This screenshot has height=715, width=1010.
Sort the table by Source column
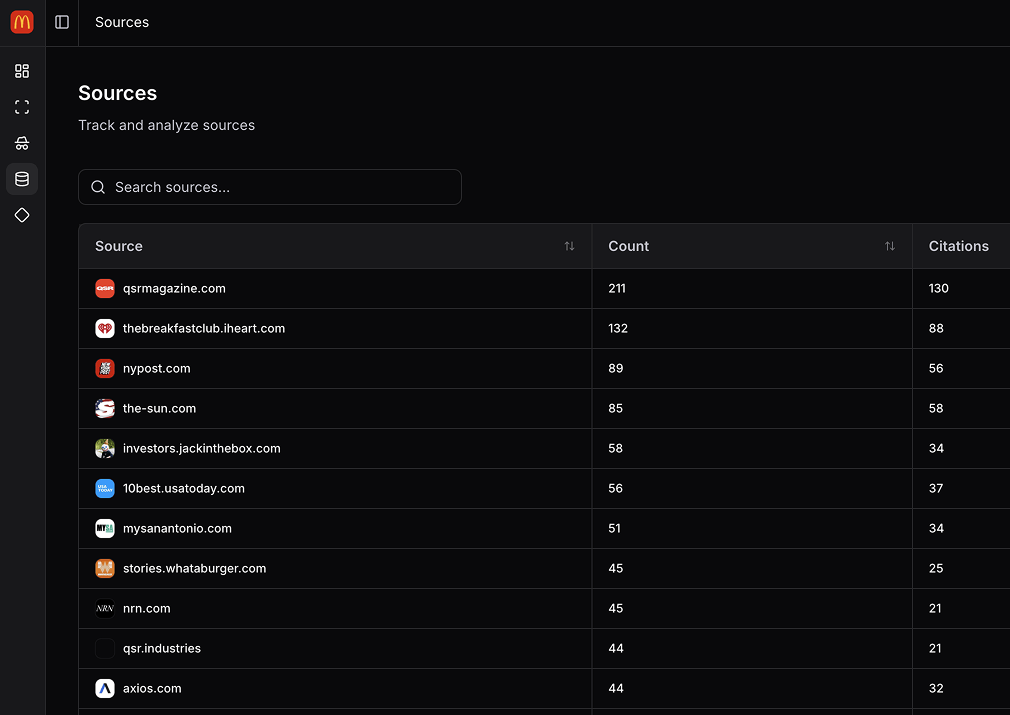118,246
